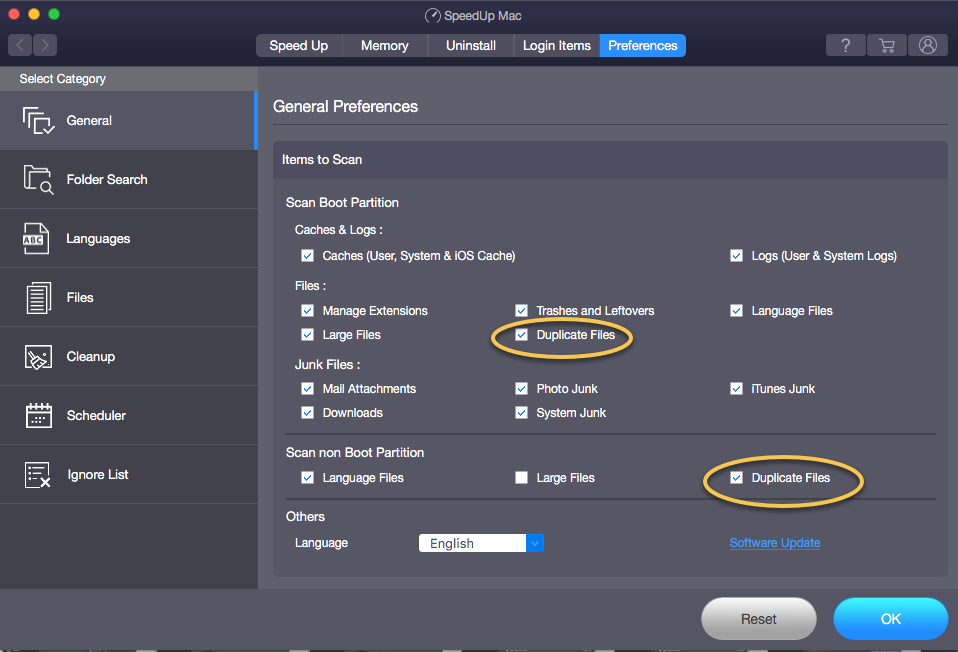Viewport: 958px width, 652px height.
Task: Open the Scheduler calendar icon
Action: pyautogui.click(x=38, y=416)
